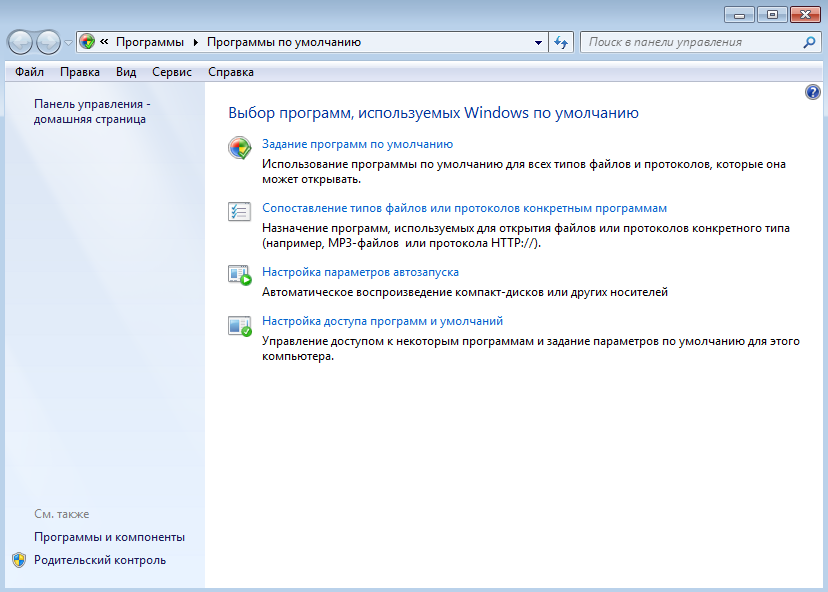Image resolution: width=828 pixels, height=592 pixels.
Task: Click the shield icon beside 'Родительский контроль'
Action: pyautogui.click(x=19, y=560)
